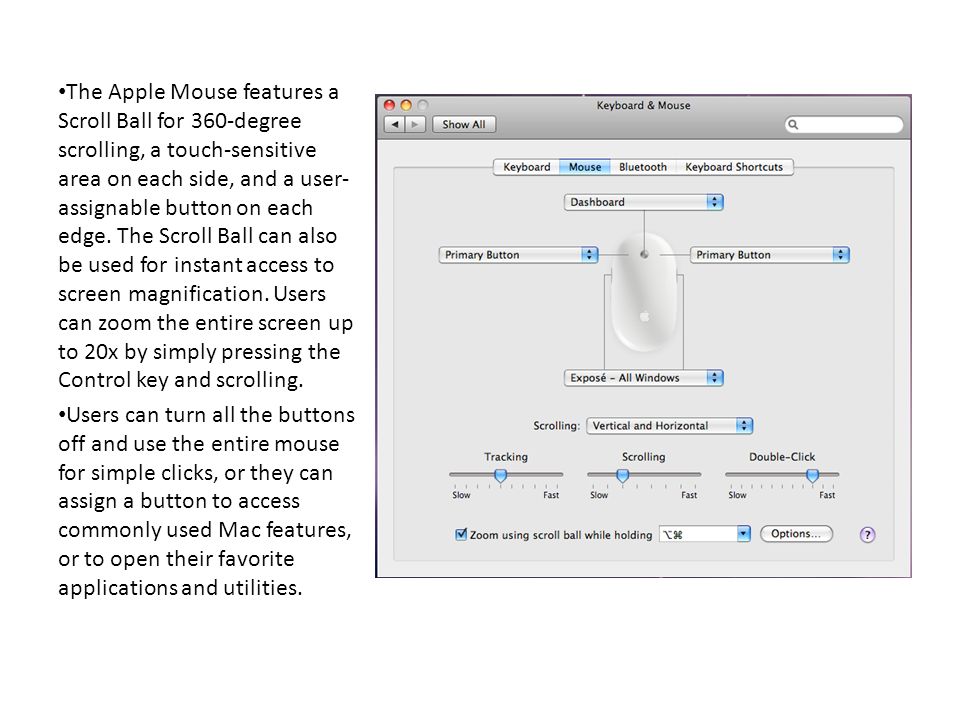Screen dimensions: 960x720
Task: Toggle Zoom using scroll ball checkbox
Action: click(461, 534)
